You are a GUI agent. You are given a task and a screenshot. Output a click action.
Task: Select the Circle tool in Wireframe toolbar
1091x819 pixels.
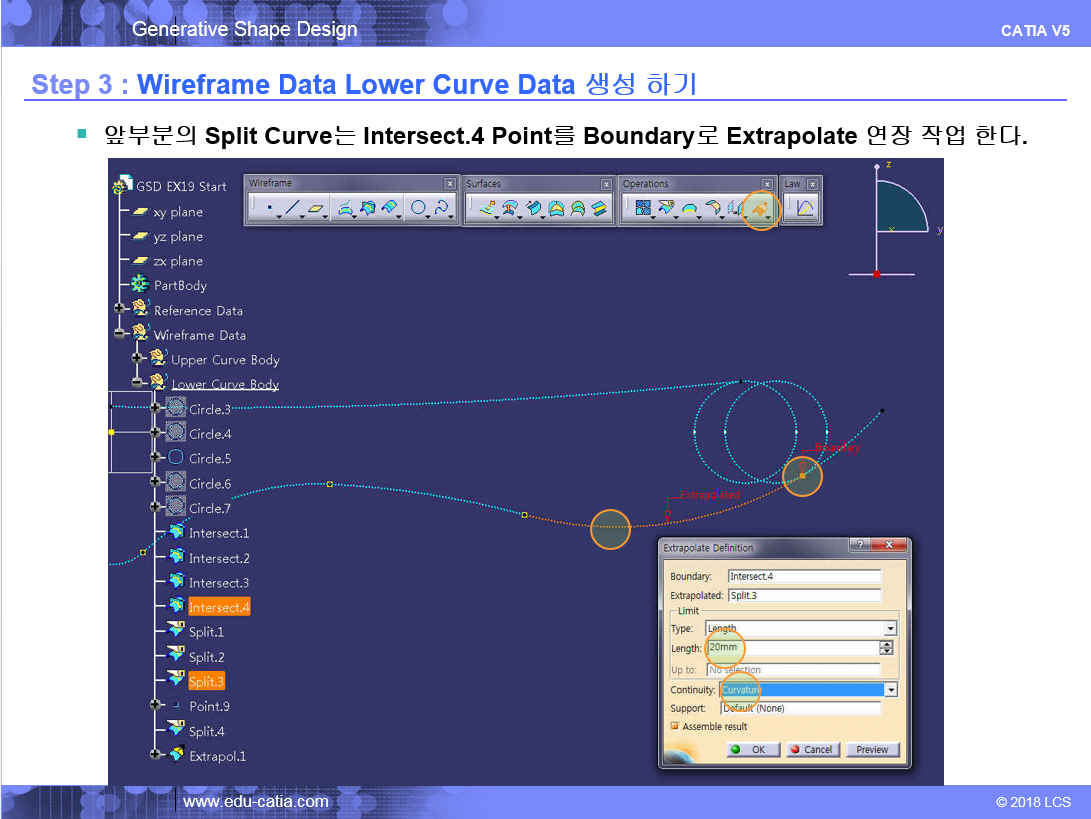click(x=418, y=209)
